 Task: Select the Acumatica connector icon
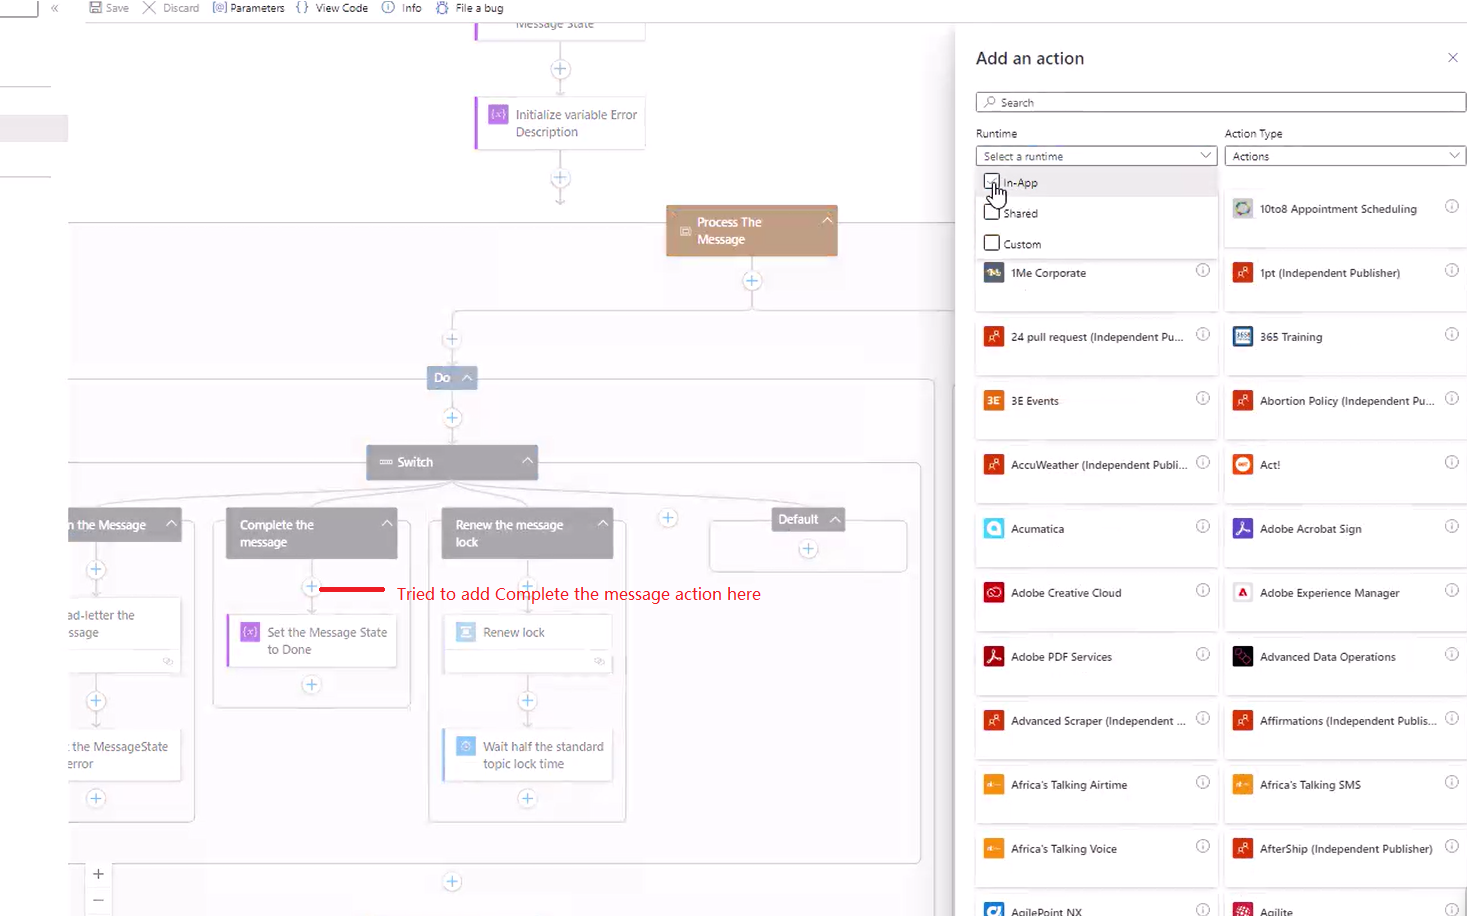[x=993, y=528]
